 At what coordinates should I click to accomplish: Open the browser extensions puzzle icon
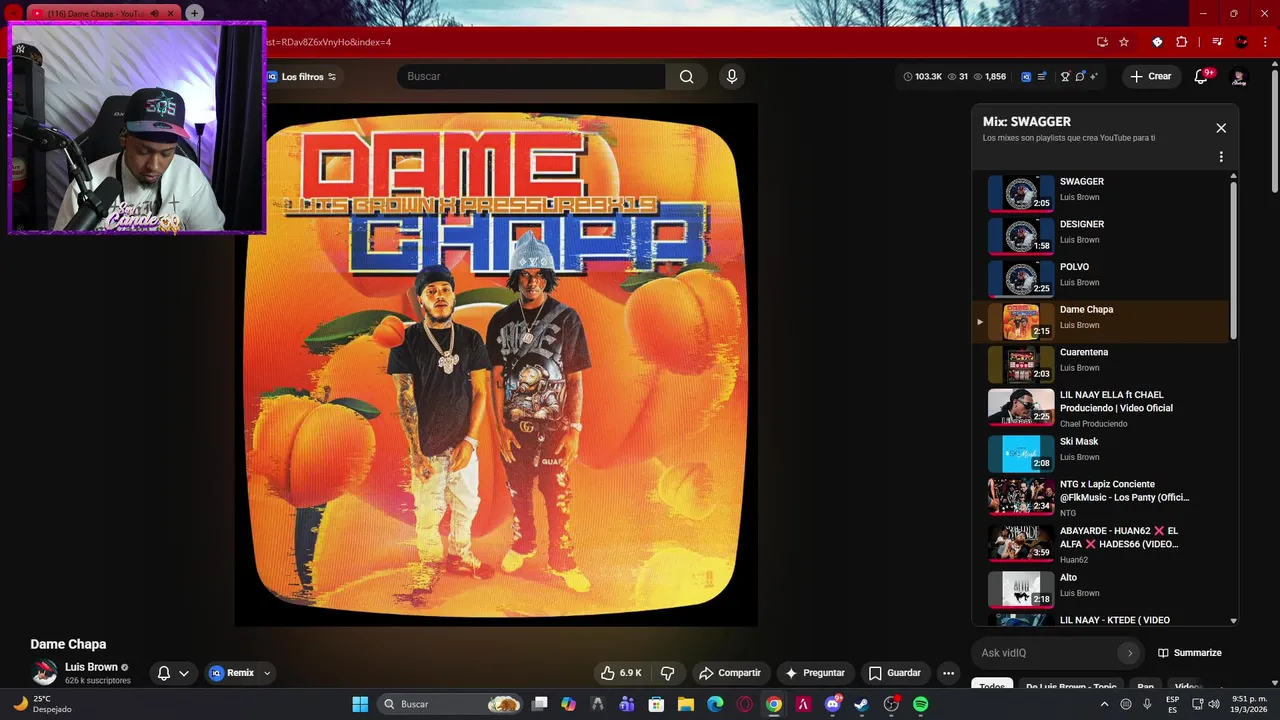coord(1182,42)
